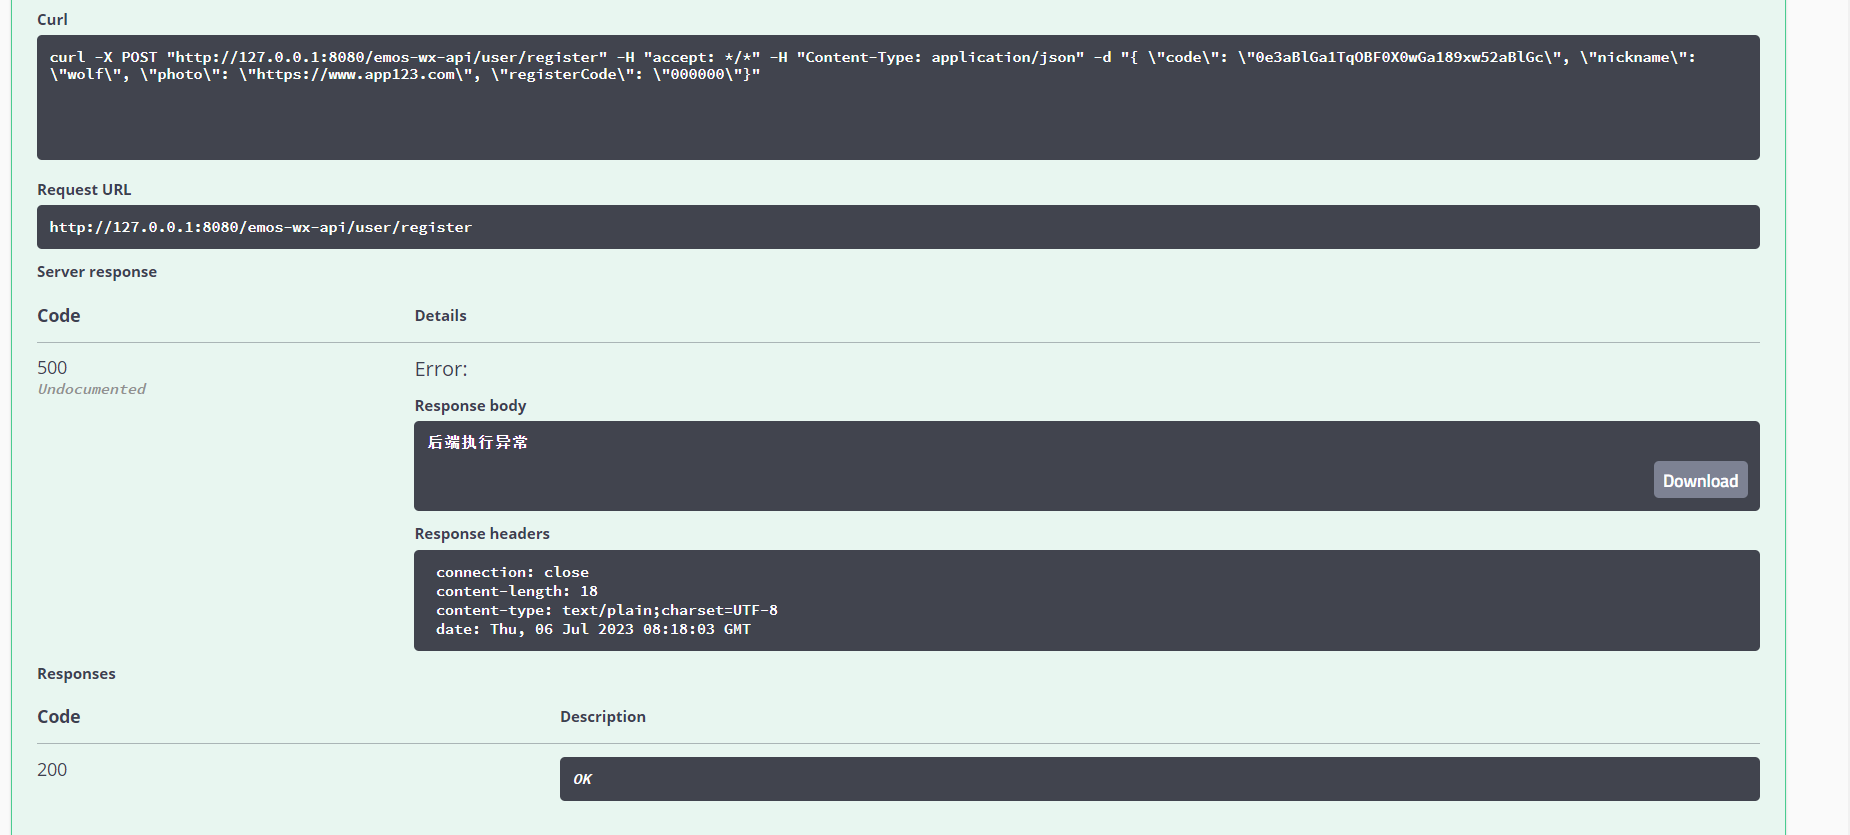Click the 200 response code row
This screenshot has height=835, width=1850.
tap(52, 770)
